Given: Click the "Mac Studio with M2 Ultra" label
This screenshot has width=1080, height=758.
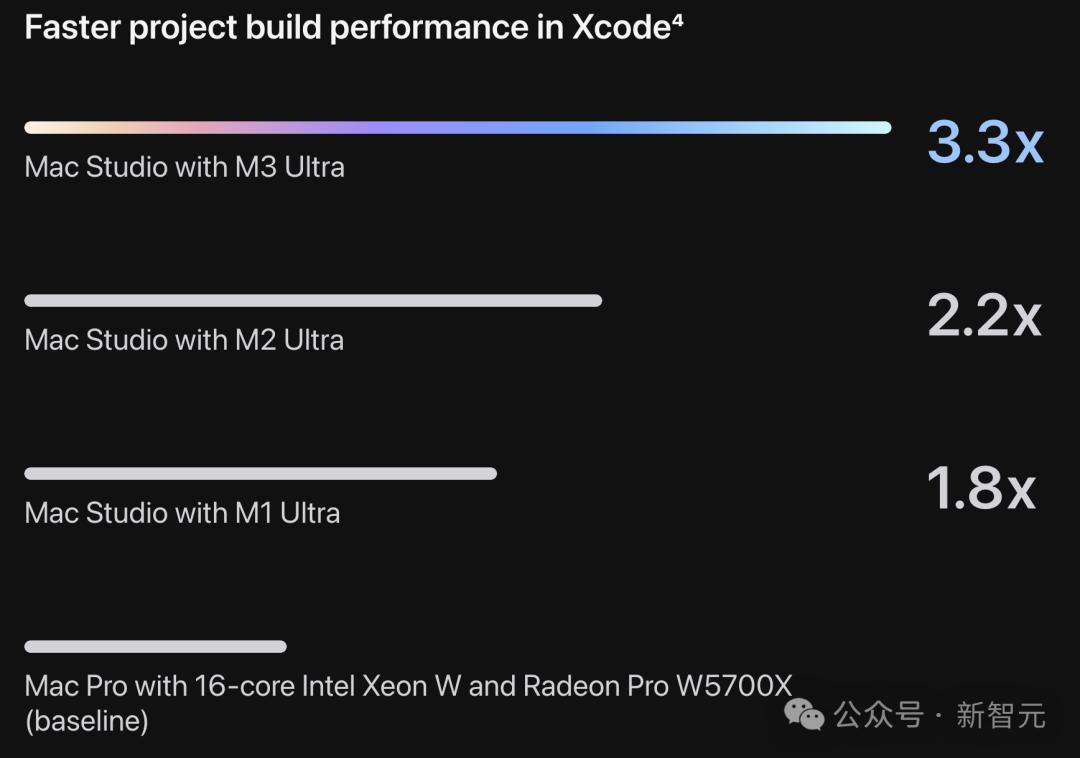Looking at the screenshot, I should (184, 340).
